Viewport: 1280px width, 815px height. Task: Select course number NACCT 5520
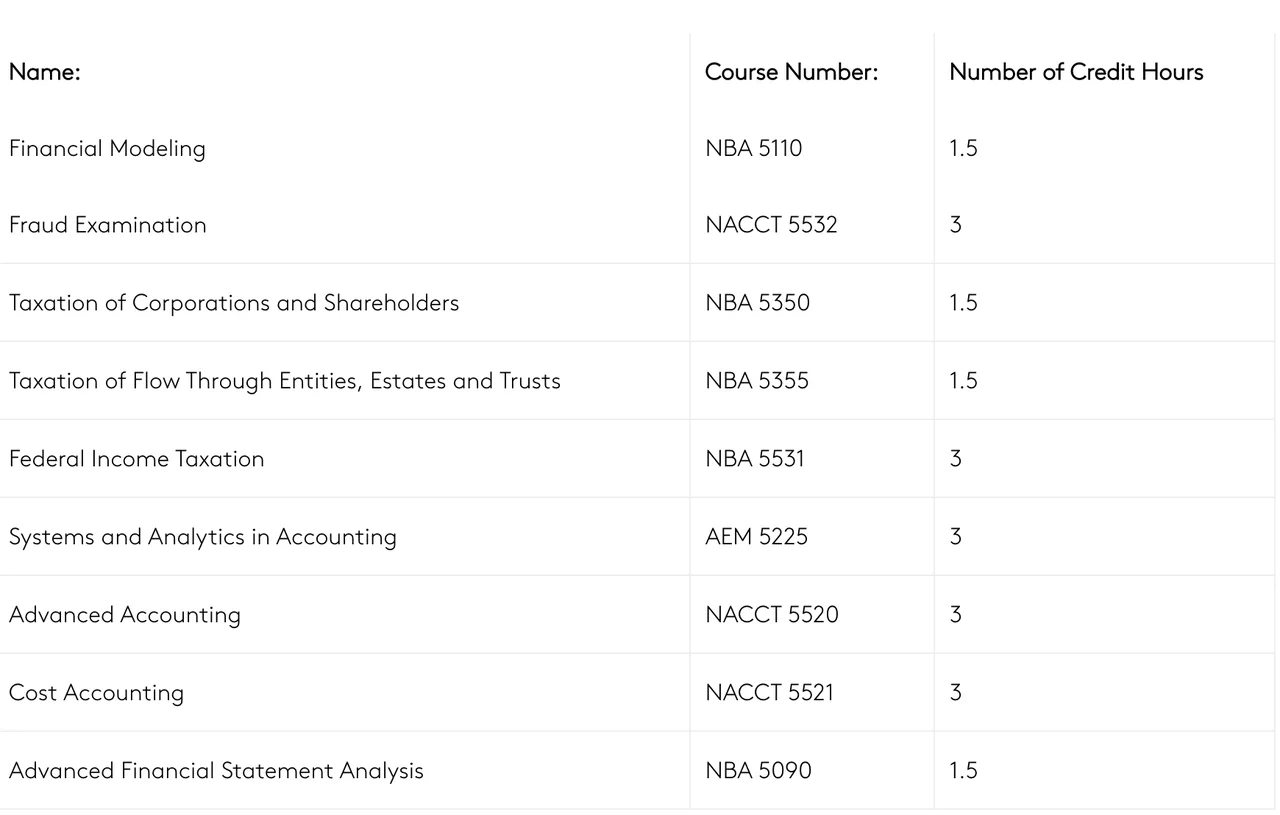772,615
